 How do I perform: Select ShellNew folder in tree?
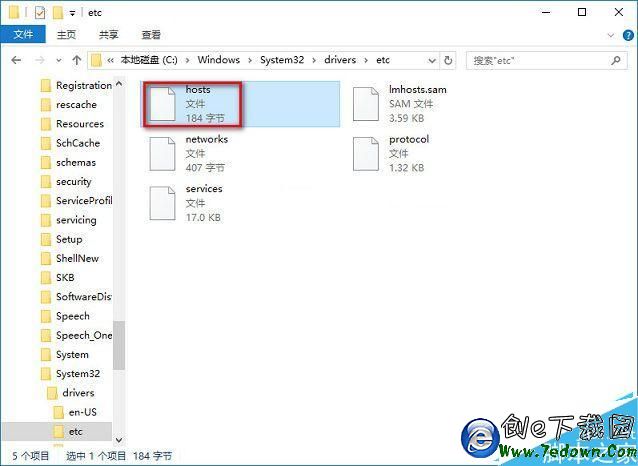click(x=76, y=258)
